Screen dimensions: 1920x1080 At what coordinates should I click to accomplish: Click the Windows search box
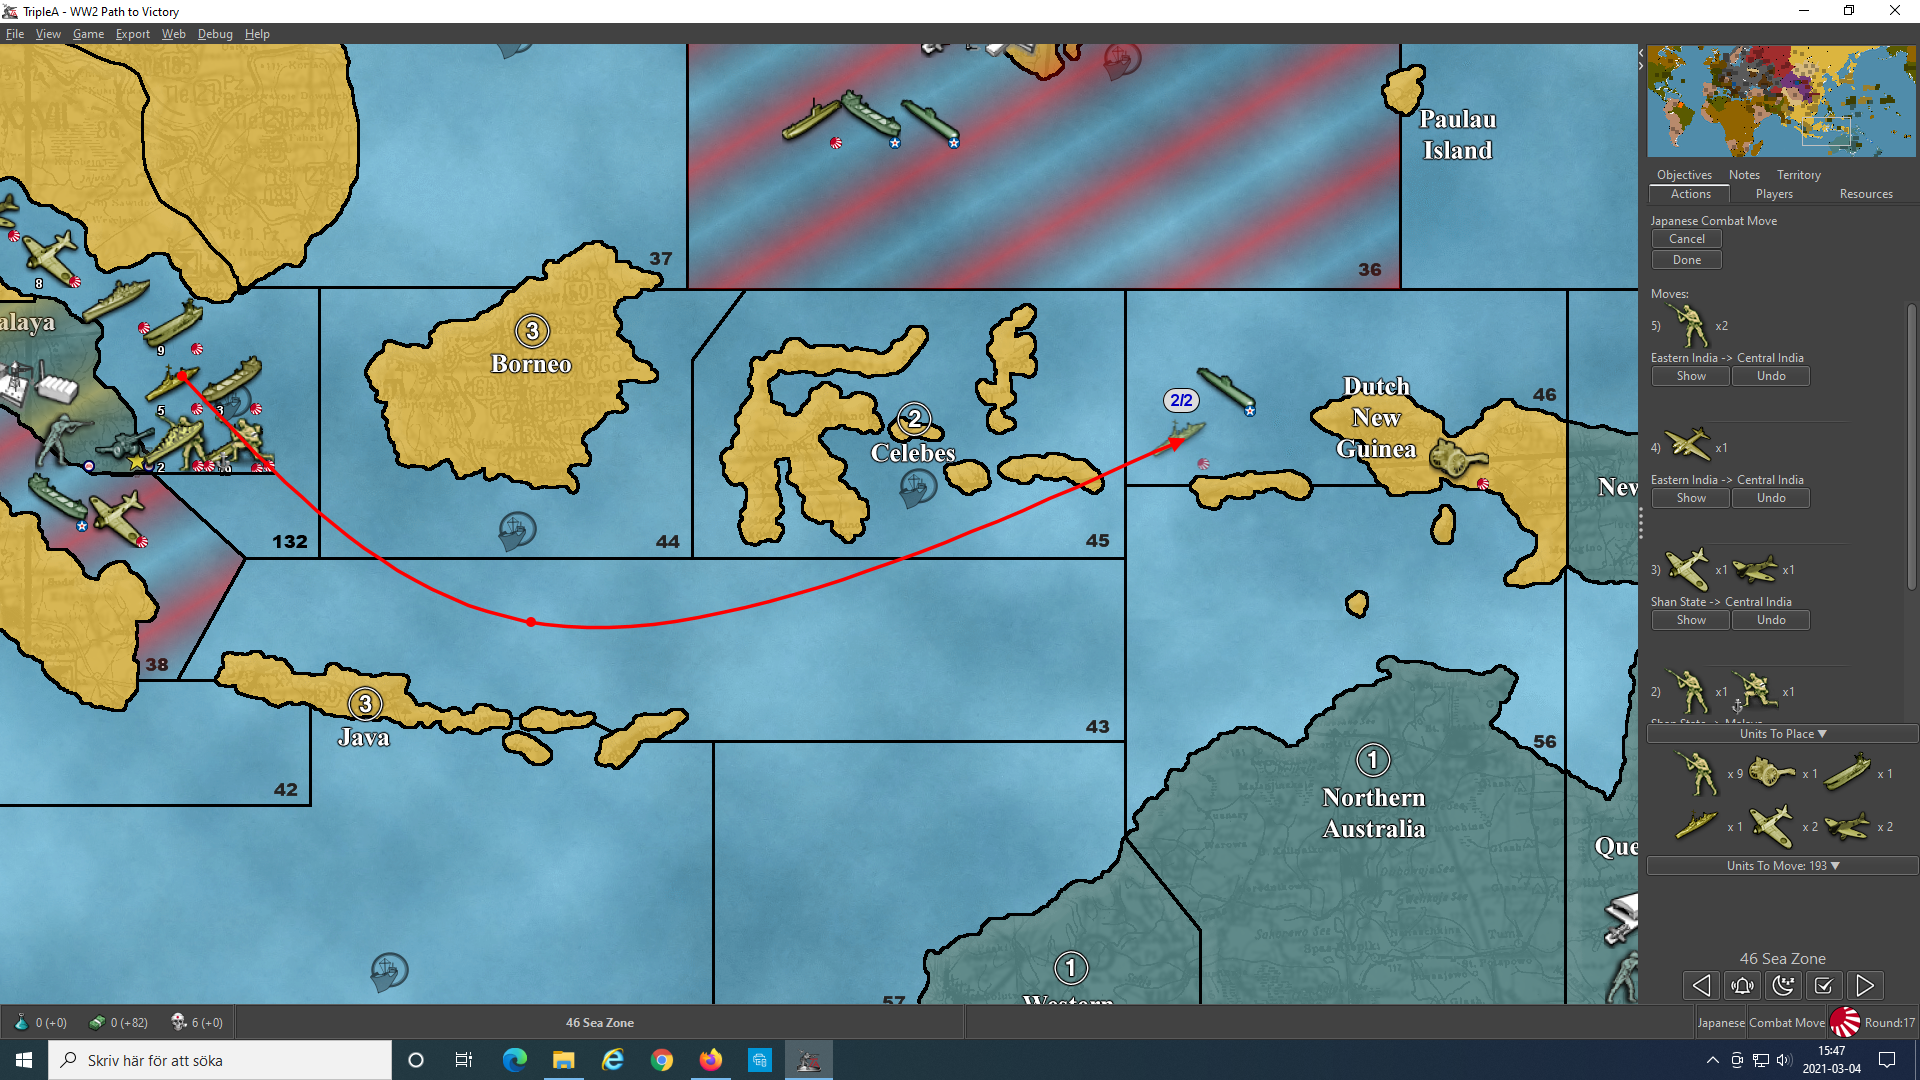pos(220,1060)
